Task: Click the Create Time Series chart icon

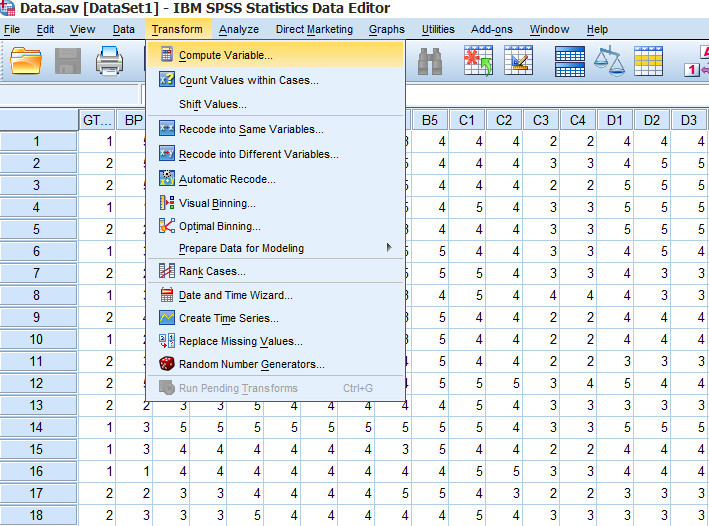Action: coord(166,317)
